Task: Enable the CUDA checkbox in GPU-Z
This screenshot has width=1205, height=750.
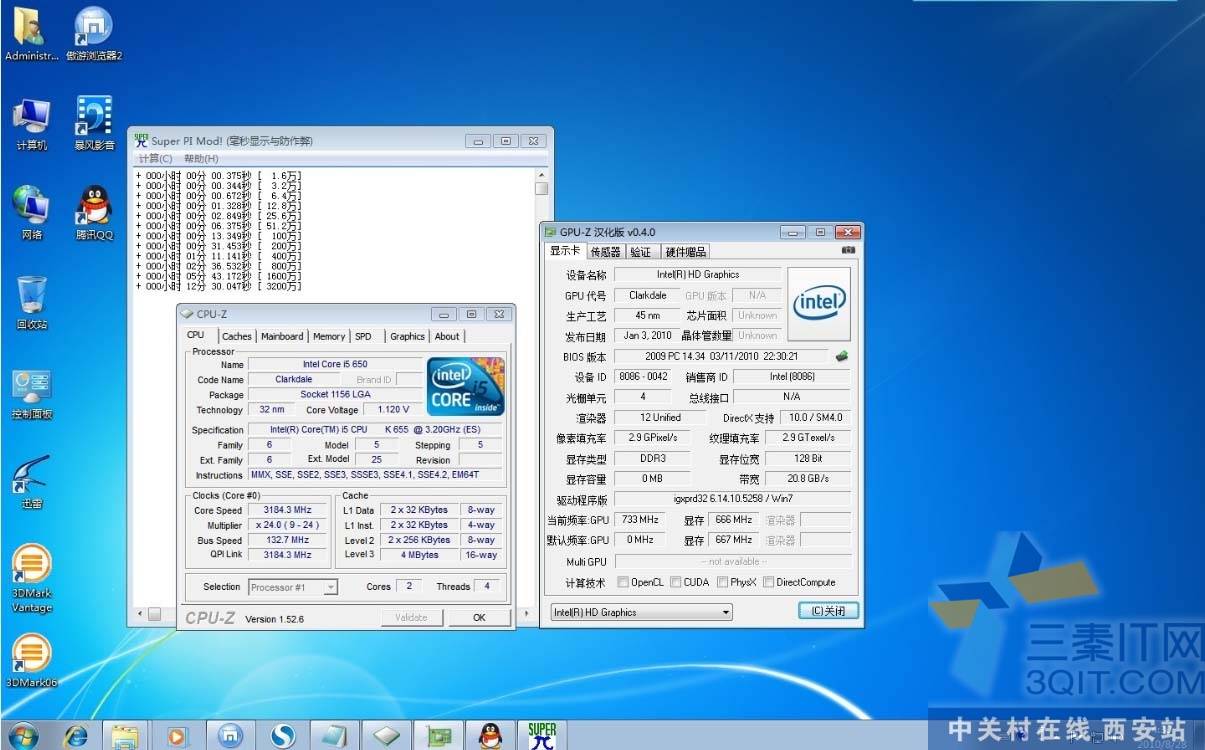Action: pos(676,582)
